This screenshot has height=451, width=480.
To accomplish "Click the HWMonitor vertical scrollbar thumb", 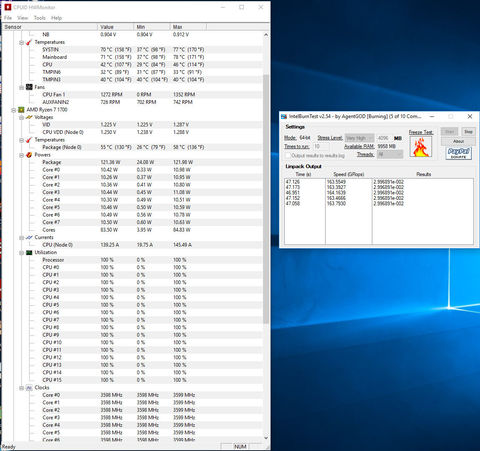I will coord(266,199).
